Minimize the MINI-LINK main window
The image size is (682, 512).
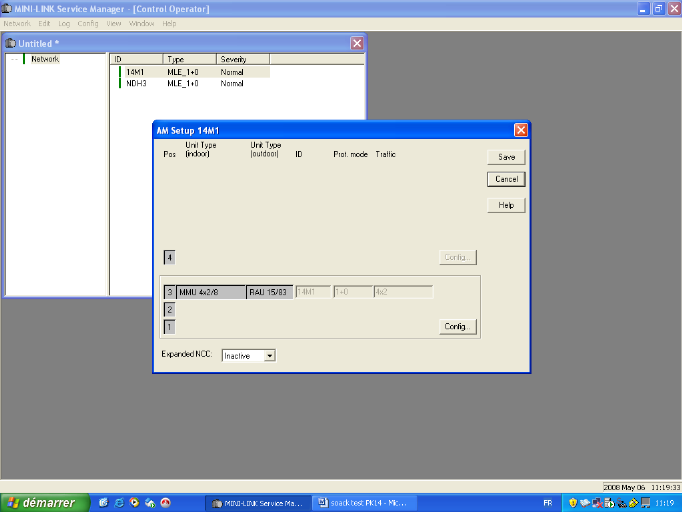click(643, 9)
